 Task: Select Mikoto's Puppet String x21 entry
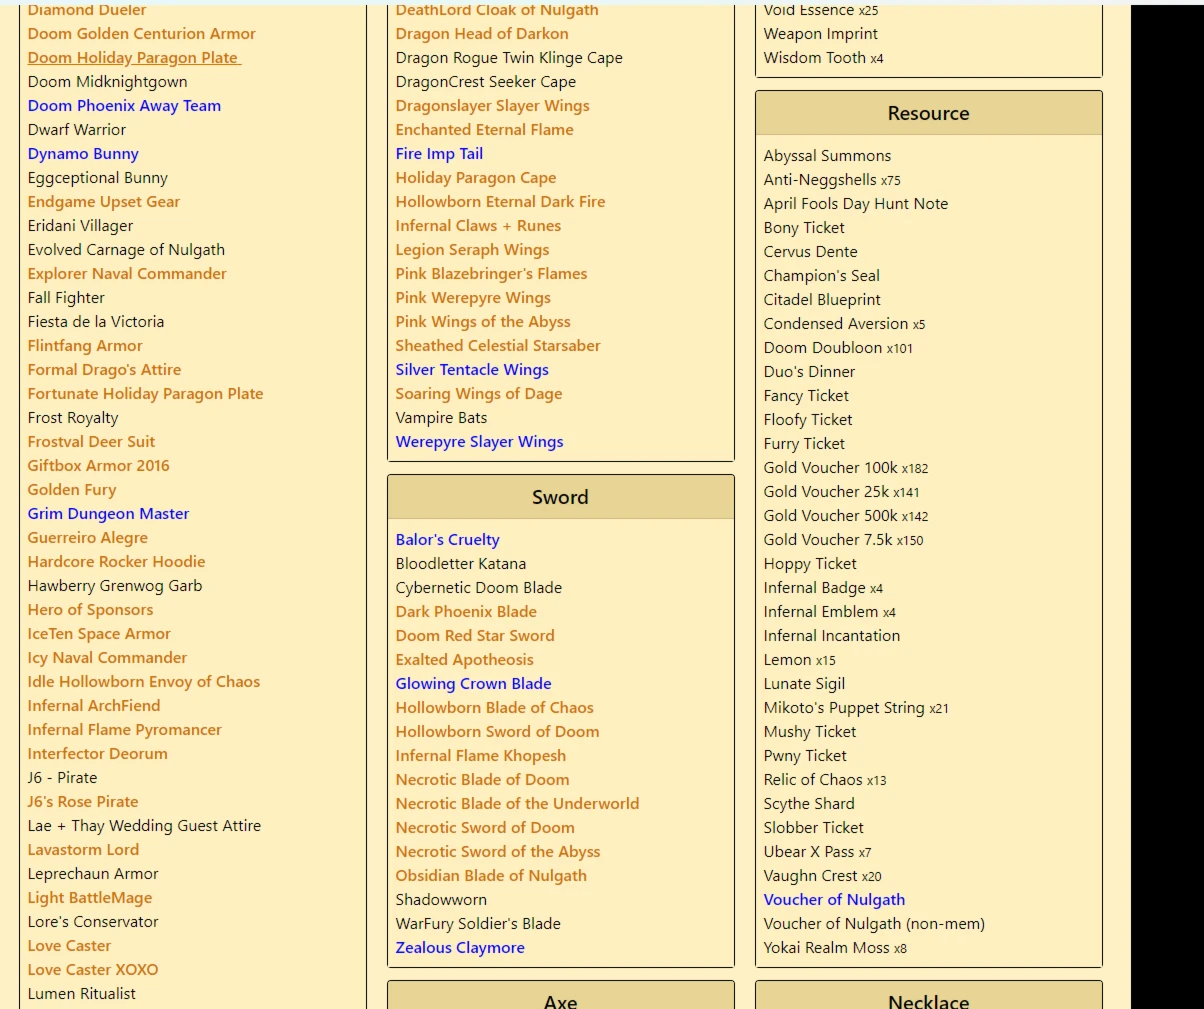[856, 708]
